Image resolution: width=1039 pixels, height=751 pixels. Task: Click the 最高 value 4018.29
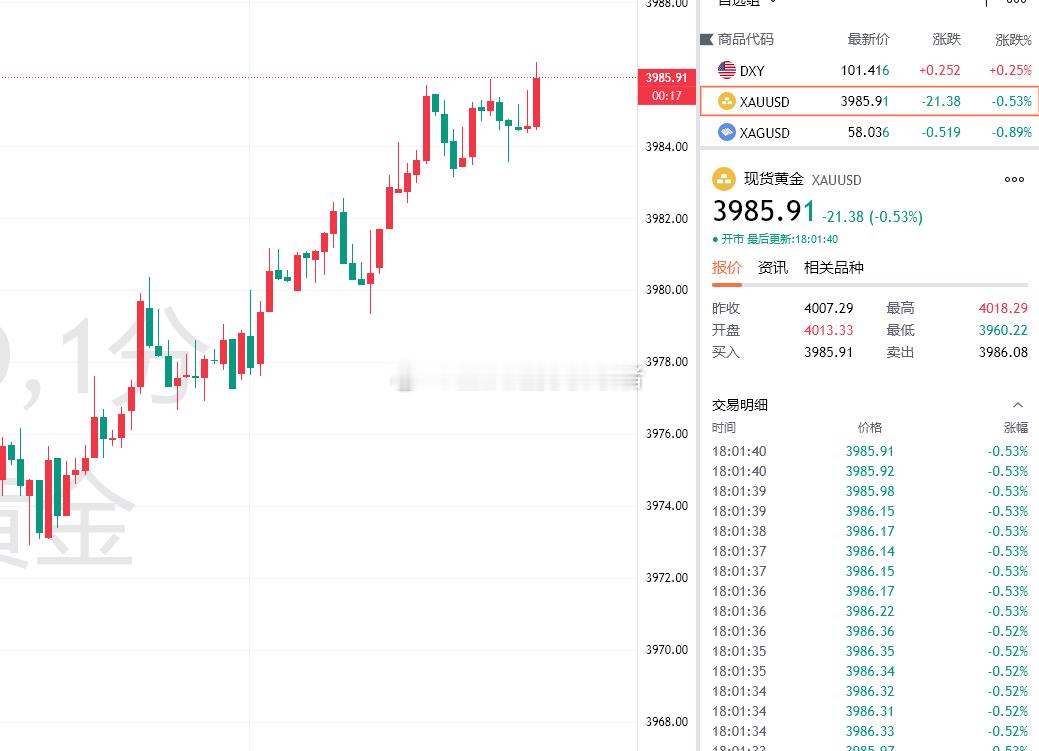[x=1003, y=308]
